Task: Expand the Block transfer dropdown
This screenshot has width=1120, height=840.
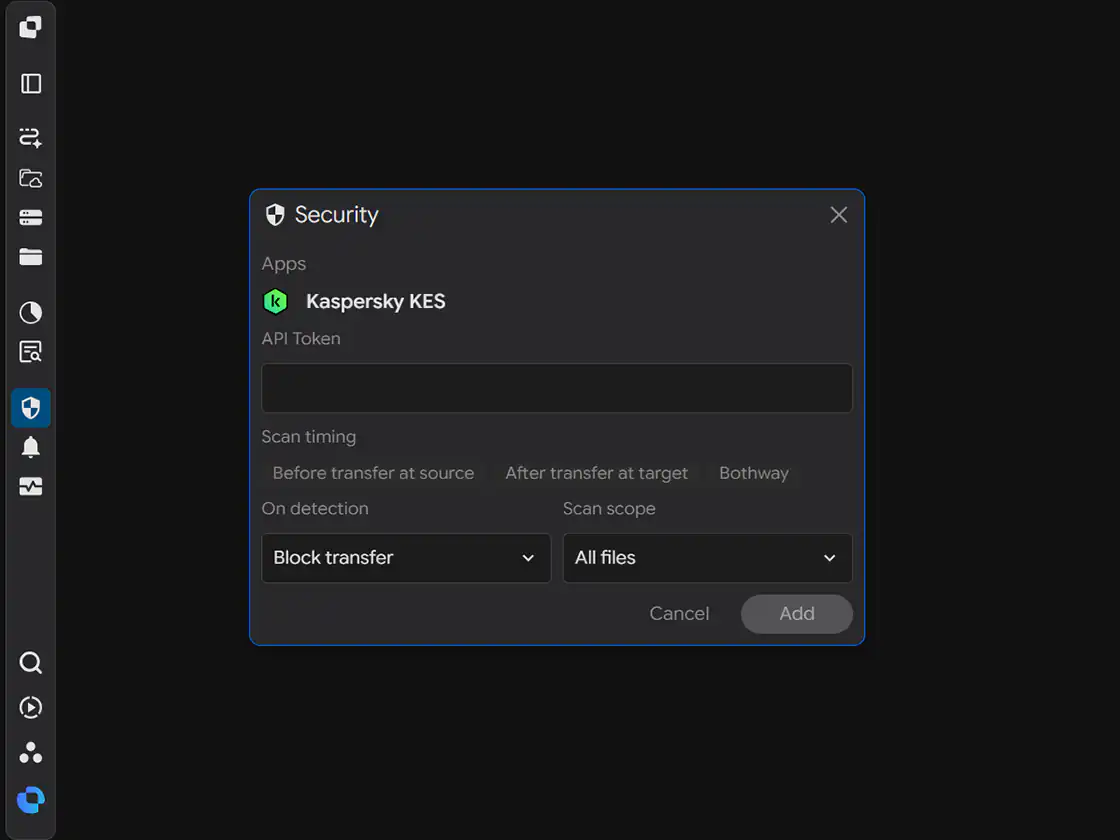Action: (x=406, y=558)
